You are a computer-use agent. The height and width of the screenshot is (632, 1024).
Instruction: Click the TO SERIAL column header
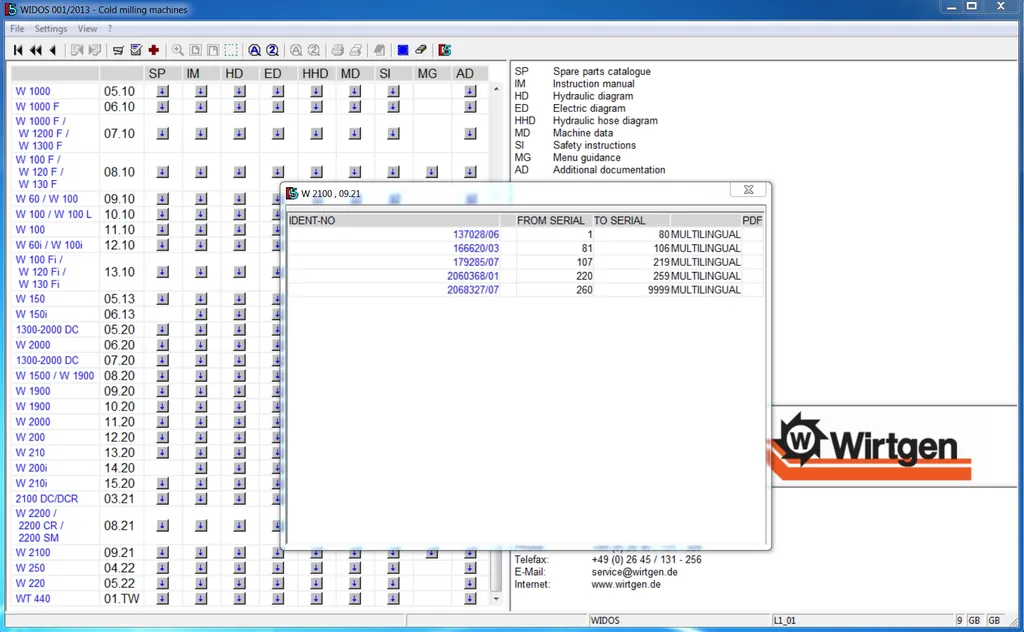631,221
